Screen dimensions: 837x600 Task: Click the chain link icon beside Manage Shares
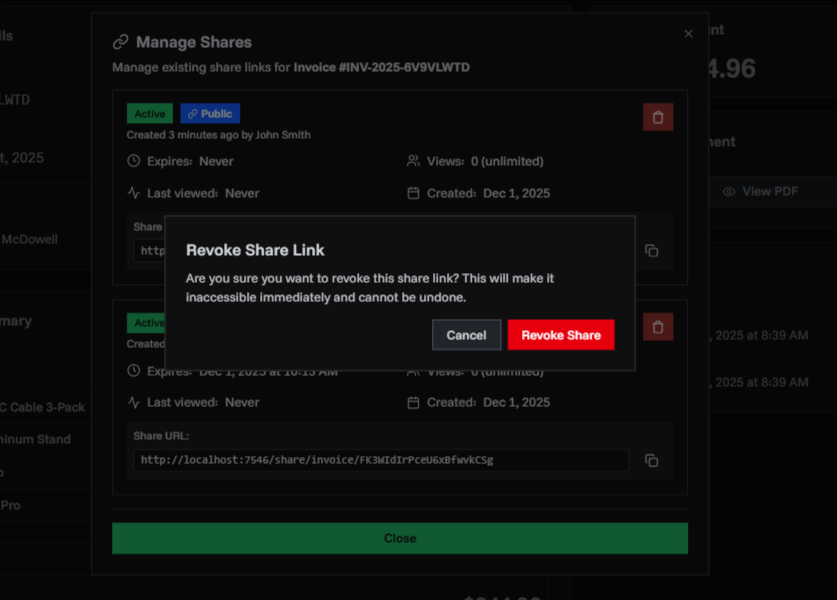point(121,42)
